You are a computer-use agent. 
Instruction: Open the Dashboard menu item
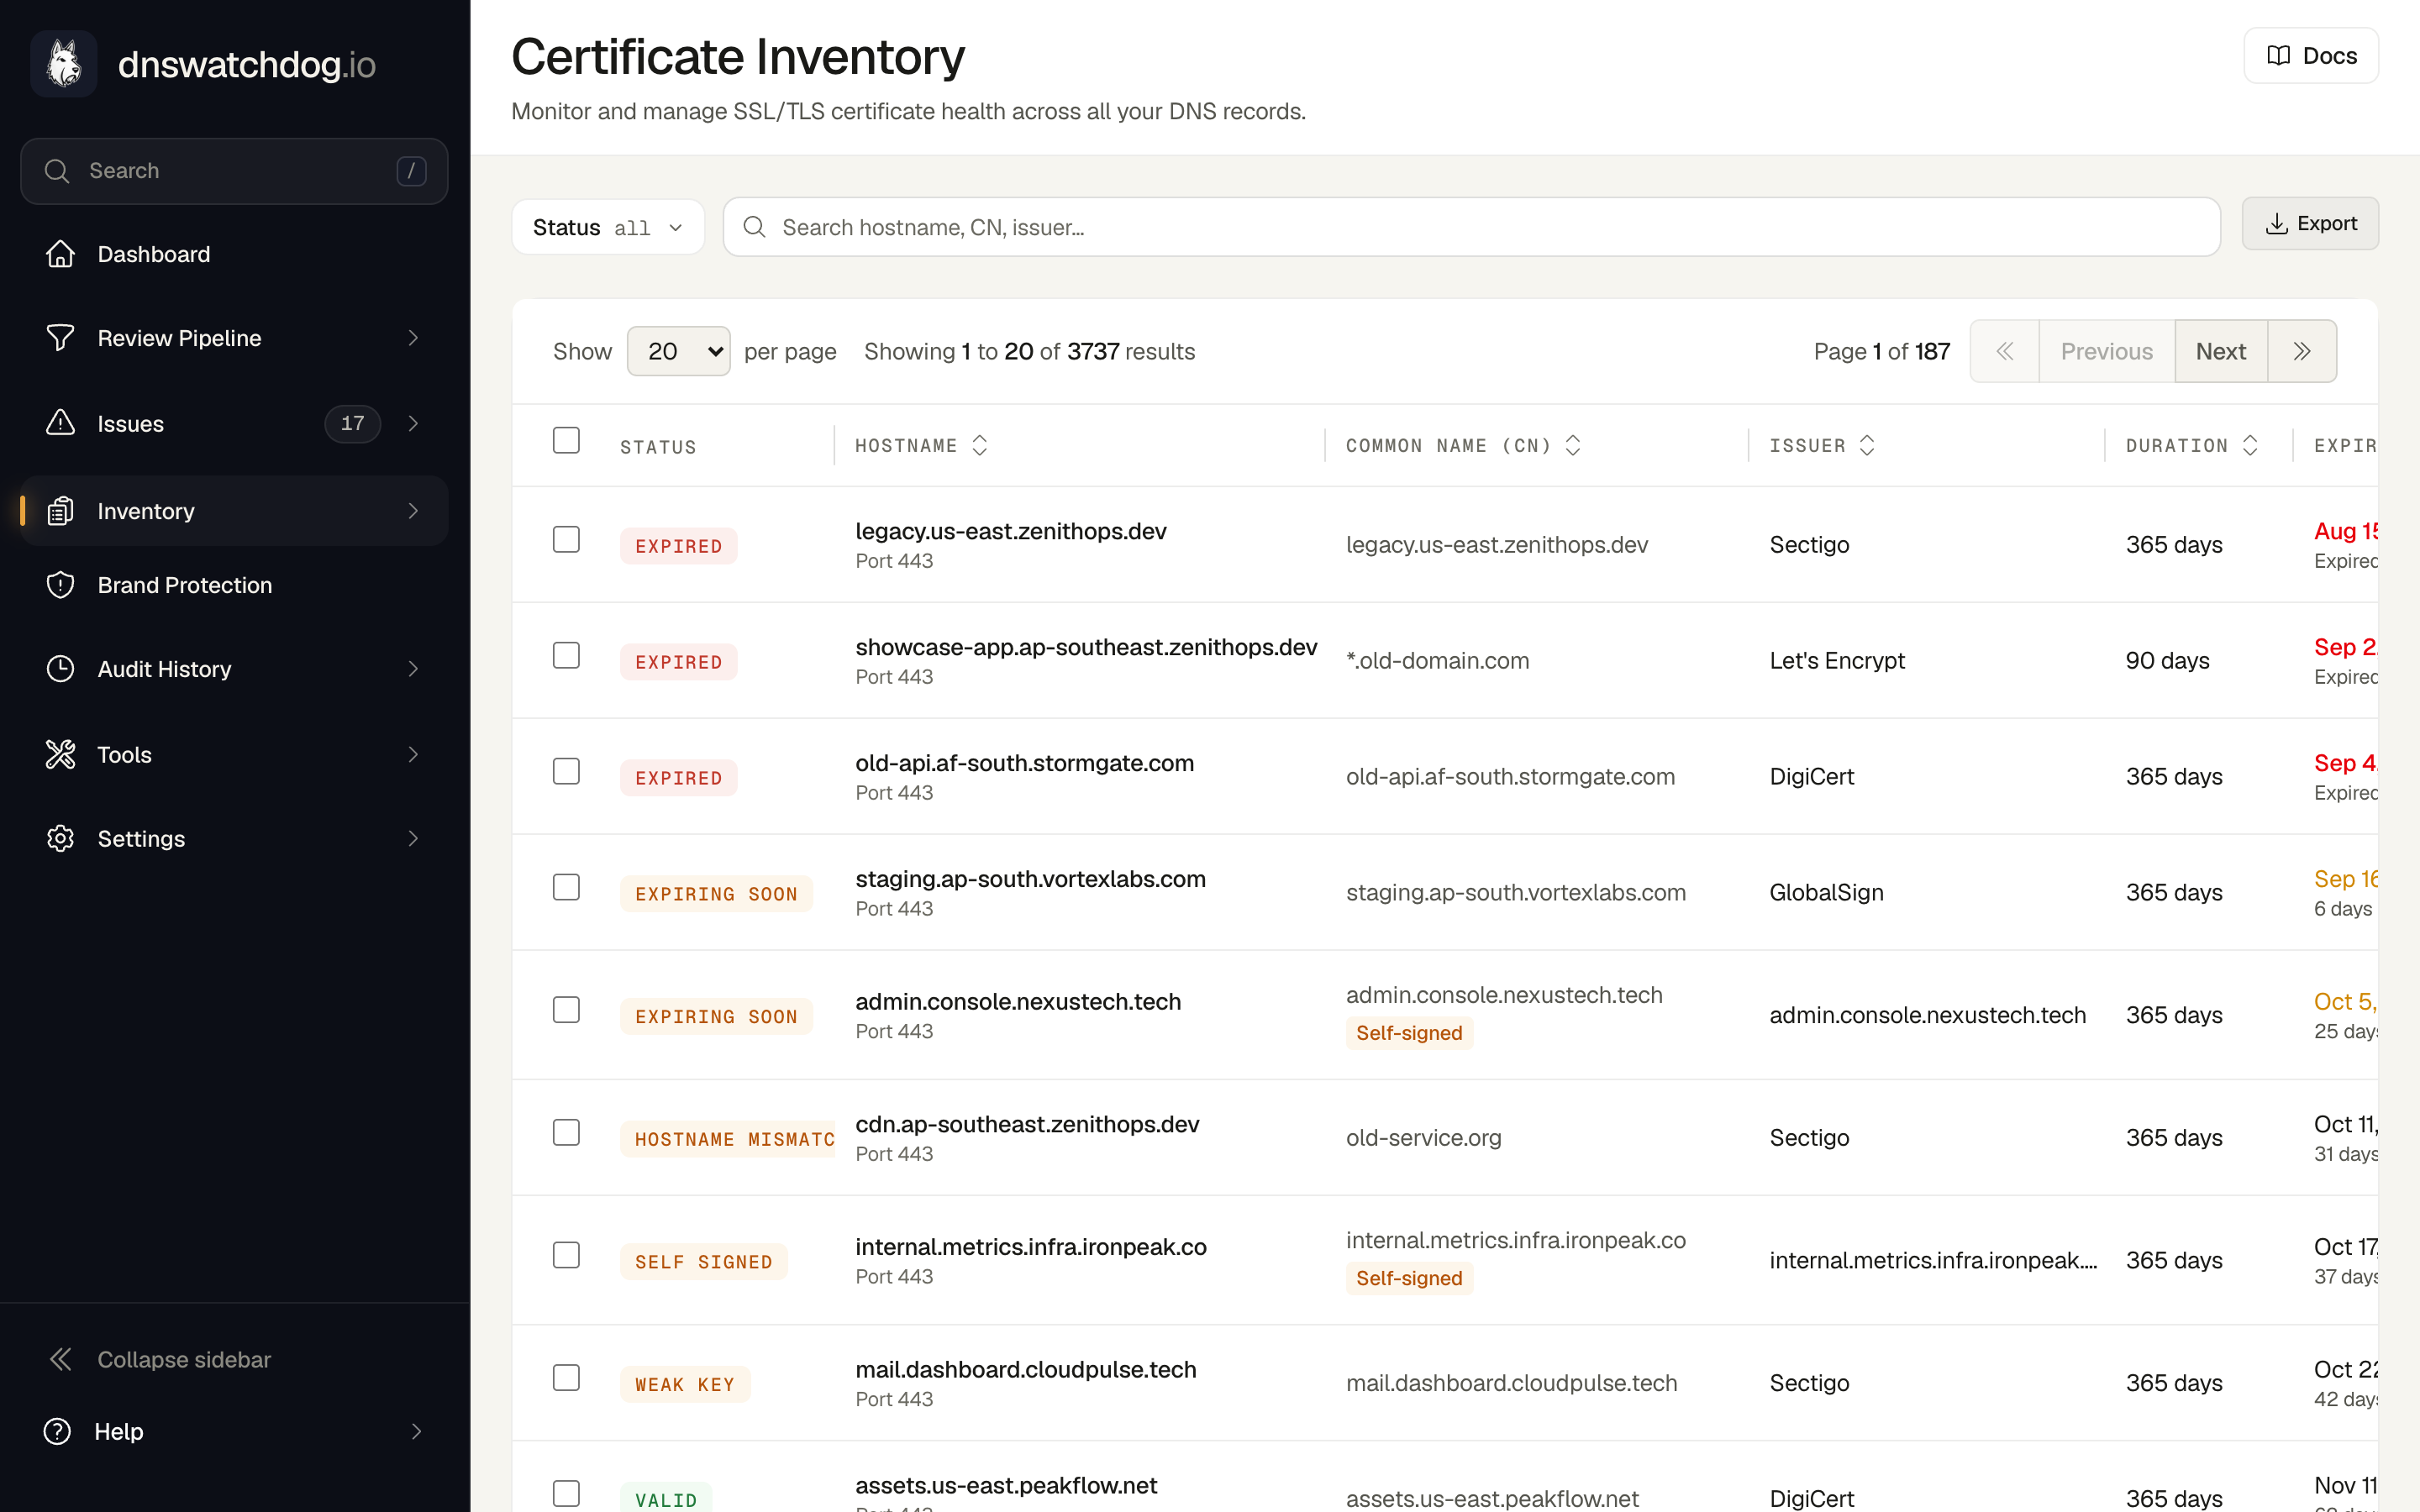pos(234,254)
